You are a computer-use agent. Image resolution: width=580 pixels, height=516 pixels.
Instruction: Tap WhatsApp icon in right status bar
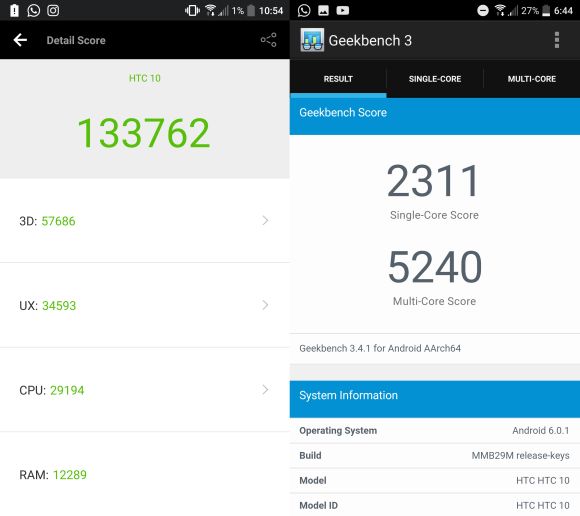tap(304, 10)
